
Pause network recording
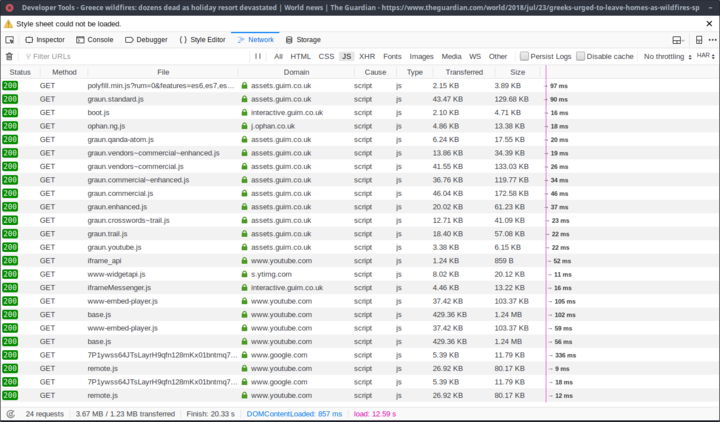[x=258, y=57]
